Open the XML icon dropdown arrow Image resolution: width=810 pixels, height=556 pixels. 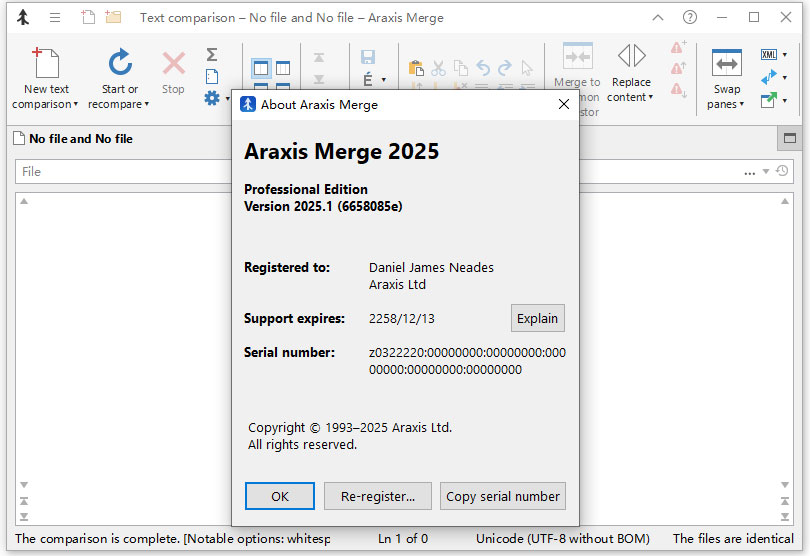[785, 55]
